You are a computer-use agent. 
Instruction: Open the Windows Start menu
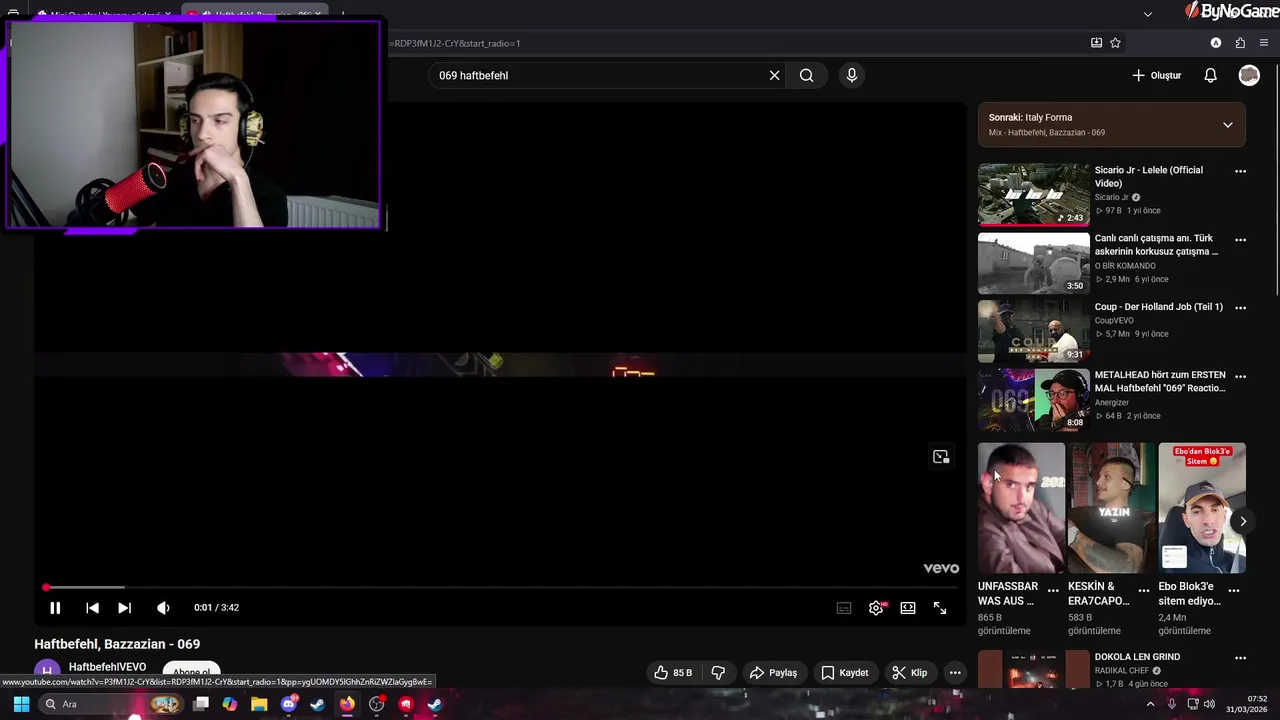coord(20,704)
